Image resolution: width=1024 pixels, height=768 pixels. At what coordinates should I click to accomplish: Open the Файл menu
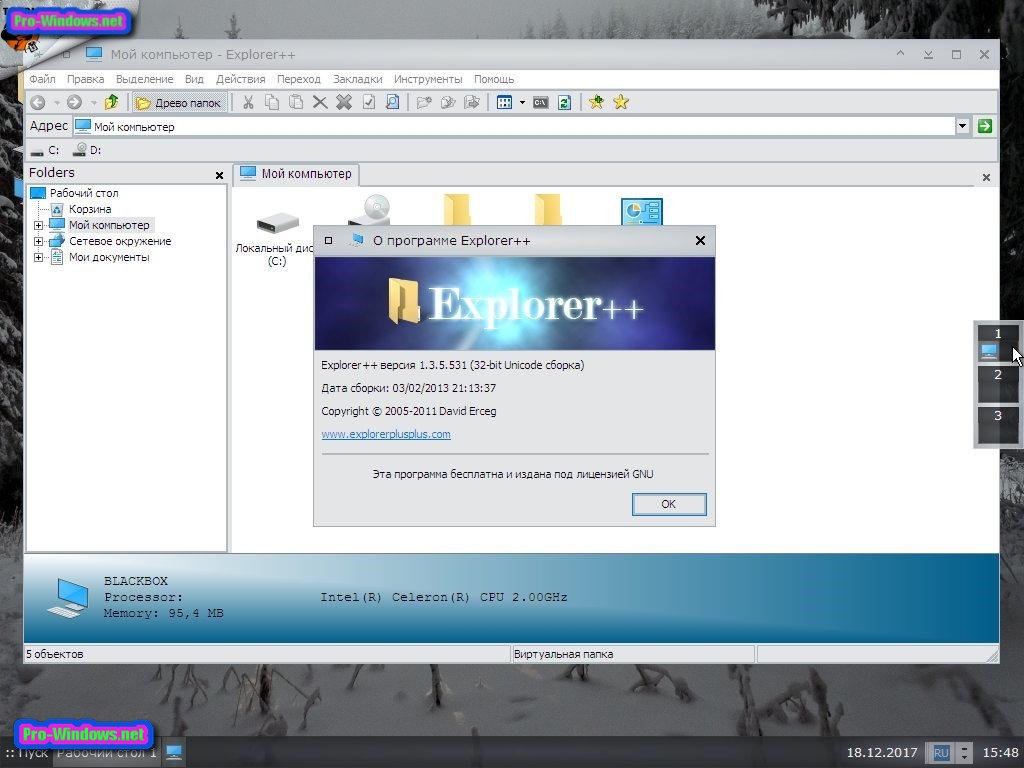pyautogui.click(x=42, y=79)
